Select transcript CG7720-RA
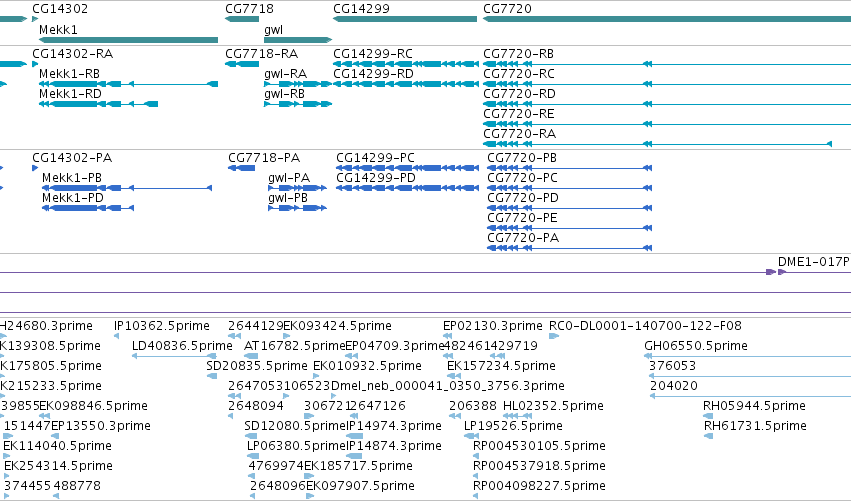This screenshot has width=851, height=501. [x=519, y=134]
